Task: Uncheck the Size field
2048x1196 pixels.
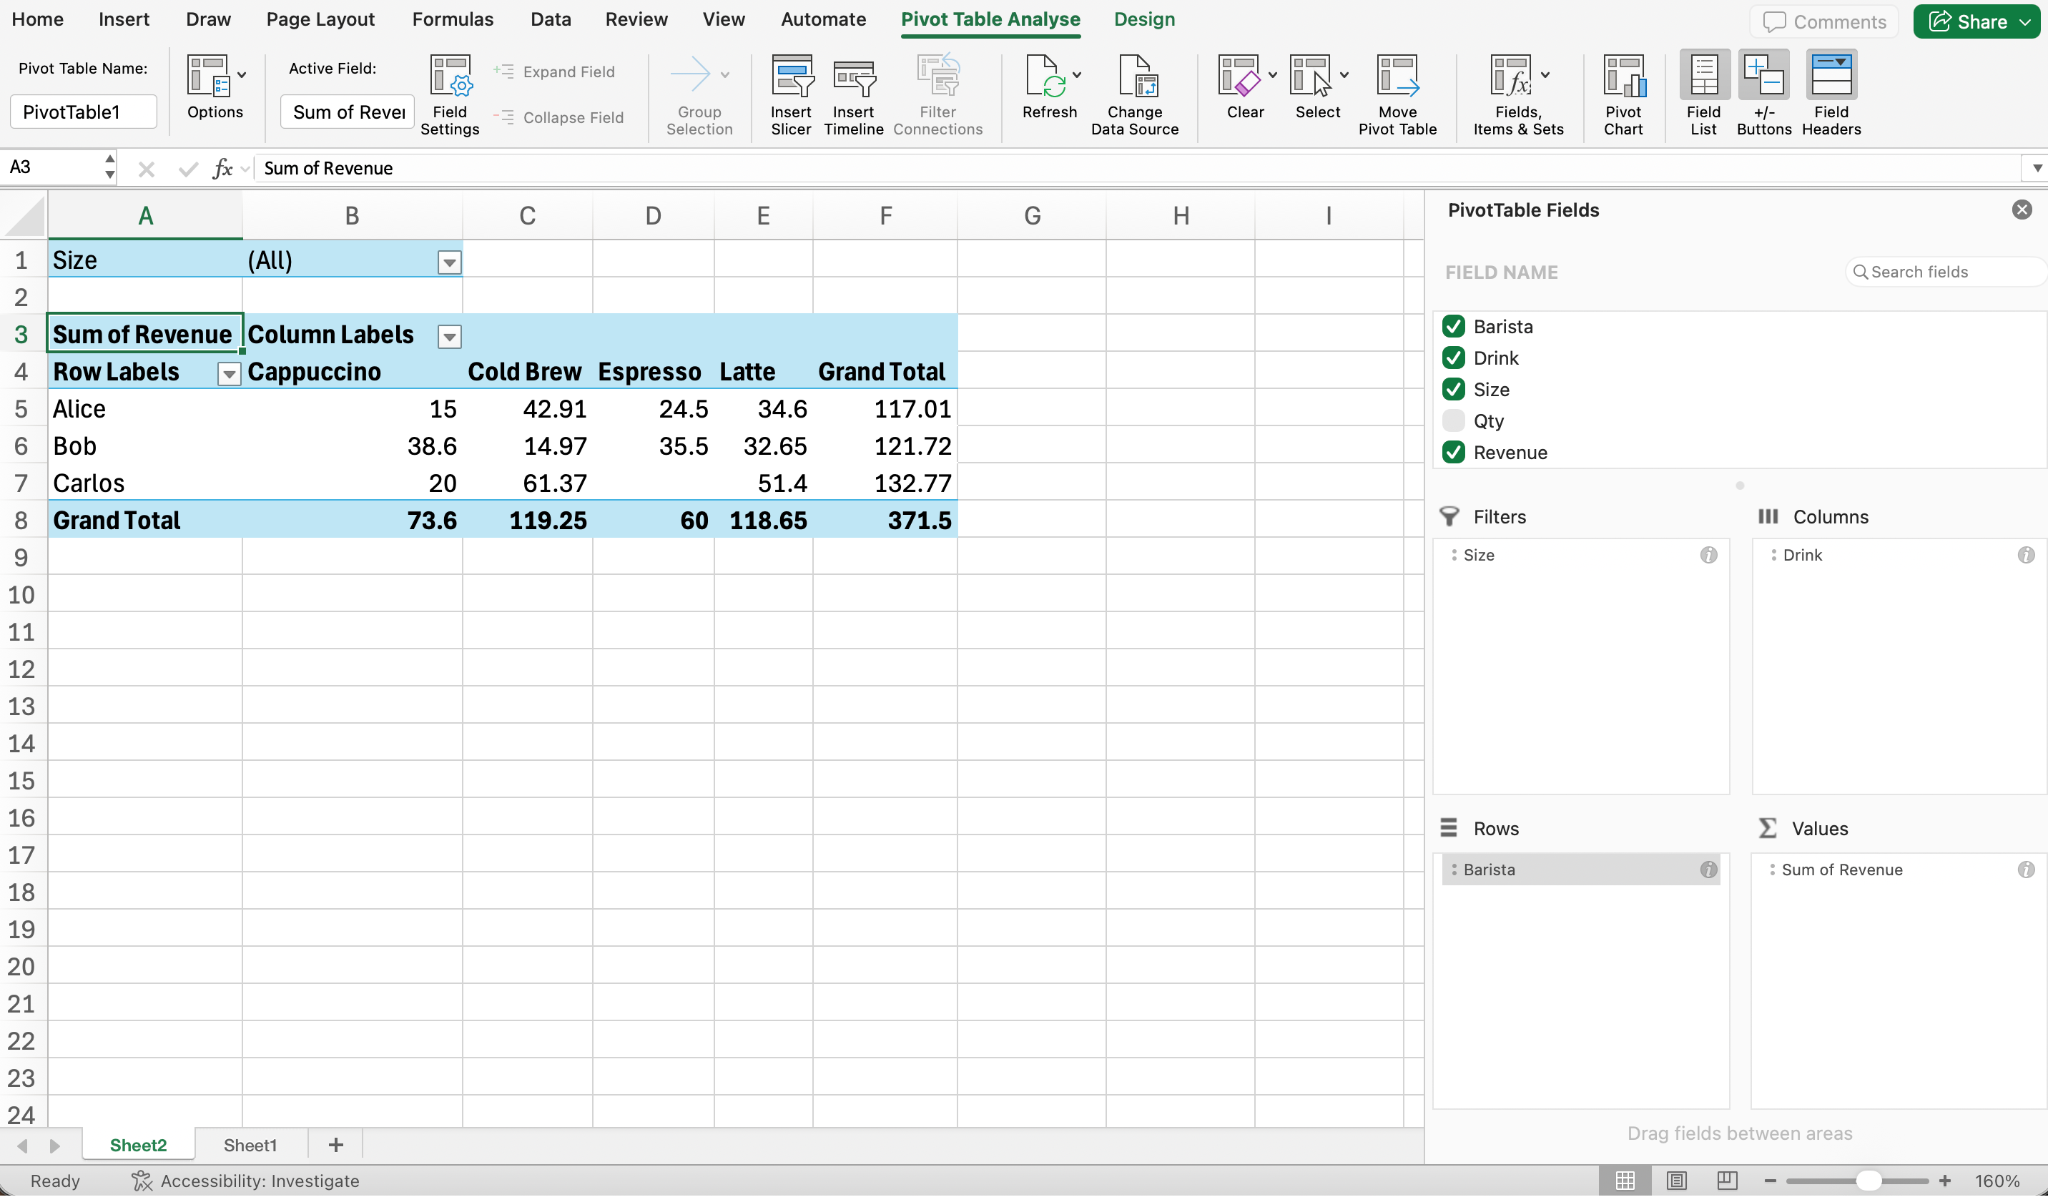Action: [x=1454, y=389]
